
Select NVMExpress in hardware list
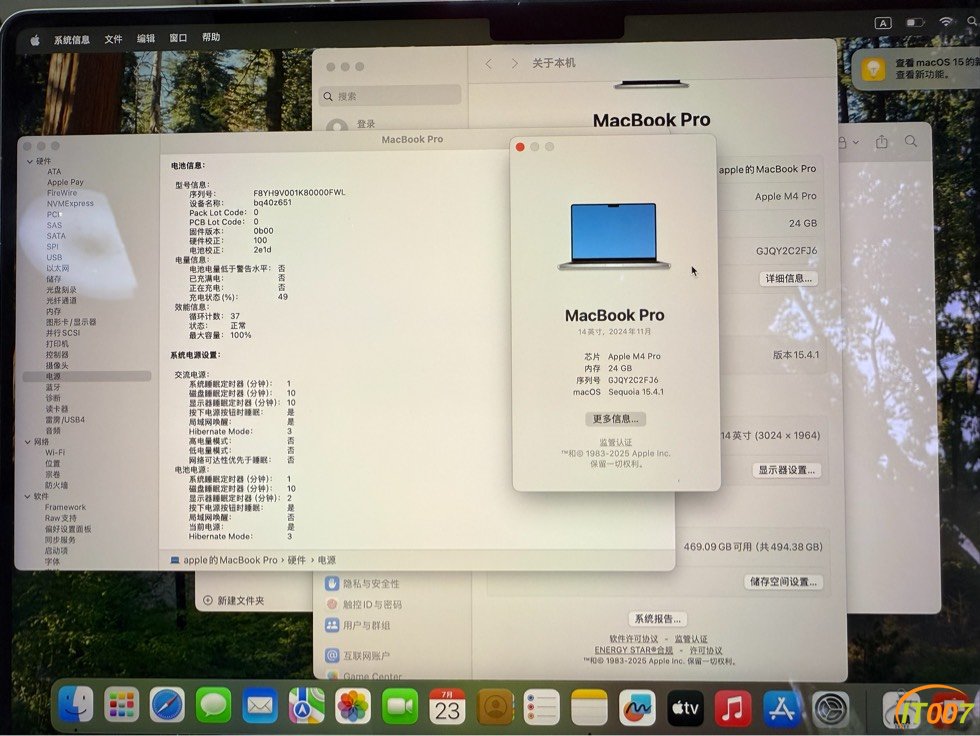70,203
